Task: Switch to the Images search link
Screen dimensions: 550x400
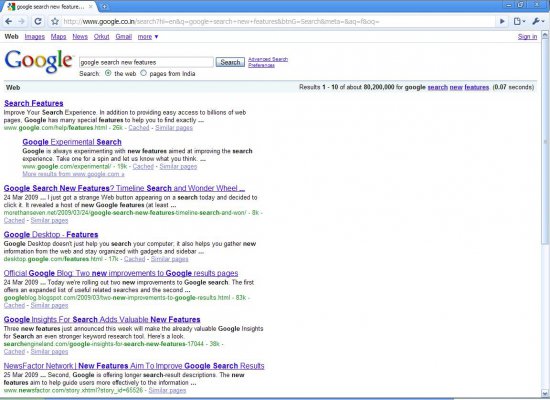Action: click(34, 36)
